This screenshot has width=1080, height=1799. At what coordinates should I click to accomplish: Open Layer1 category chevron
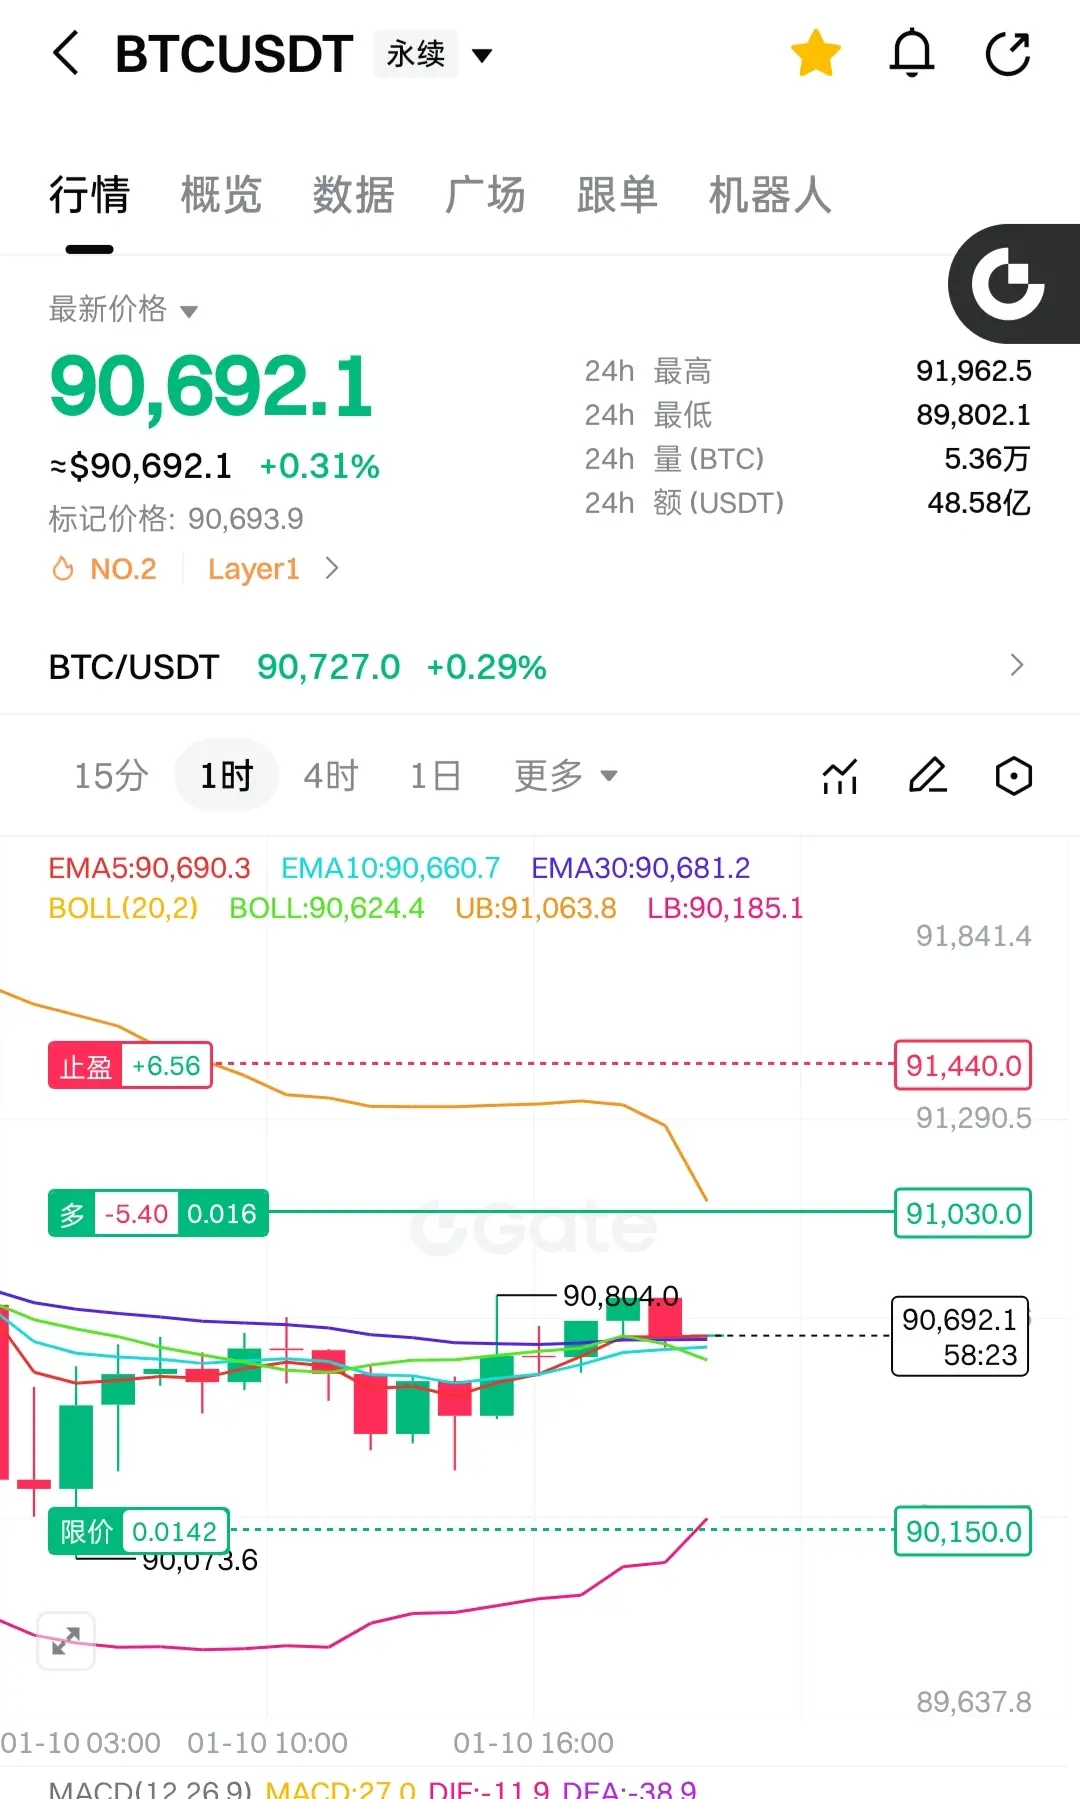coord(332,569)
